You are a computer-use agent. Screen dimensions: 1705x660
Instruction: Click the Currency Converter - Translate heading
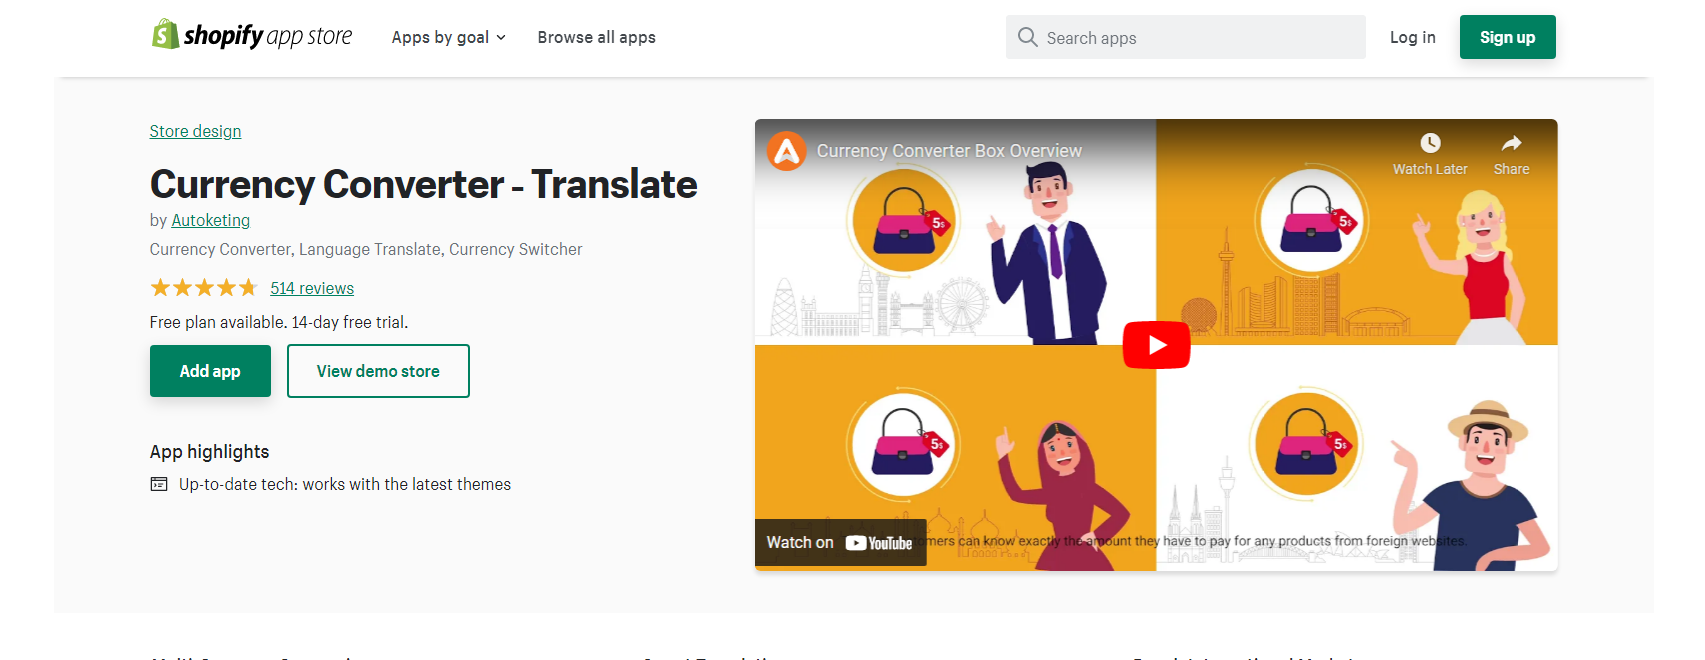[x=423, y=184]
